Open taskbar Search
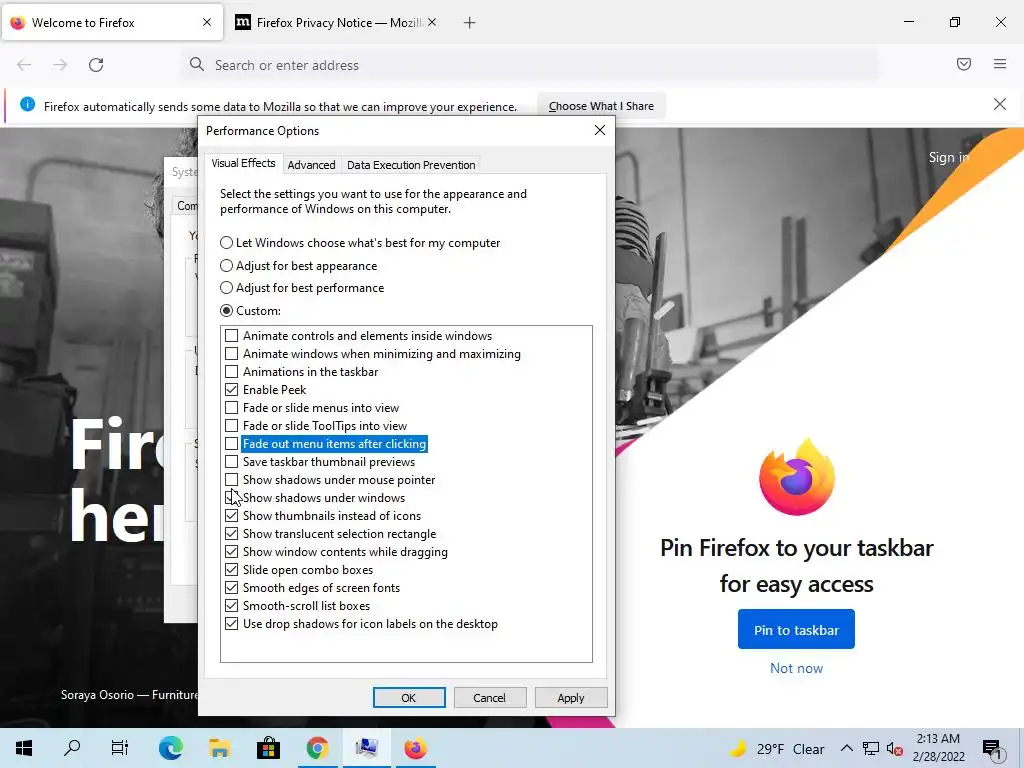 coord(72,748)
